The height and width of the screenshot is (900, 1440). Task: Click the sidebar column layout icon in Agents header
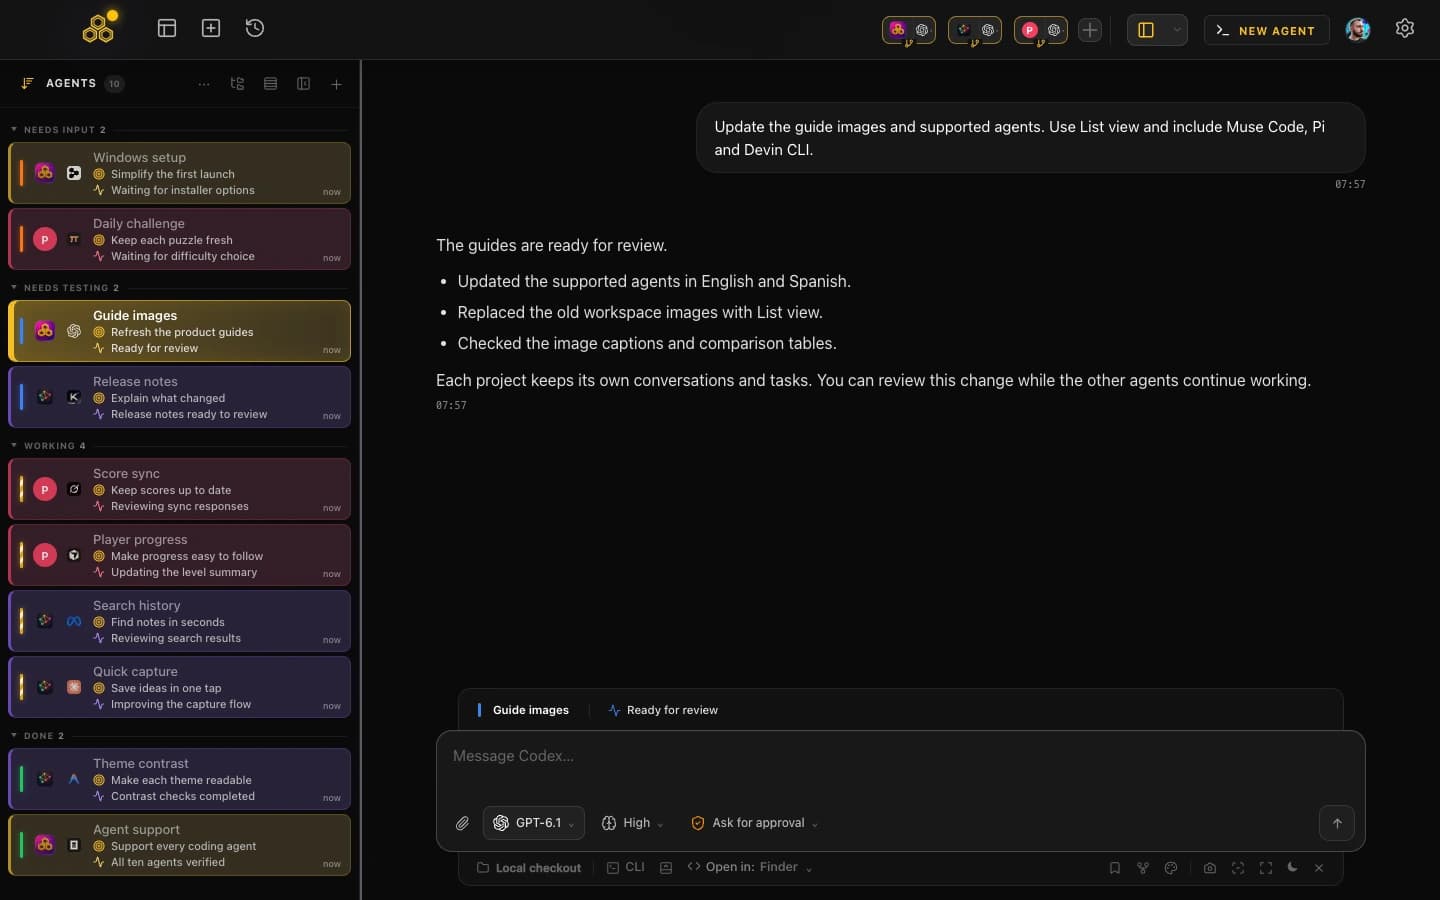pos(303,84)
